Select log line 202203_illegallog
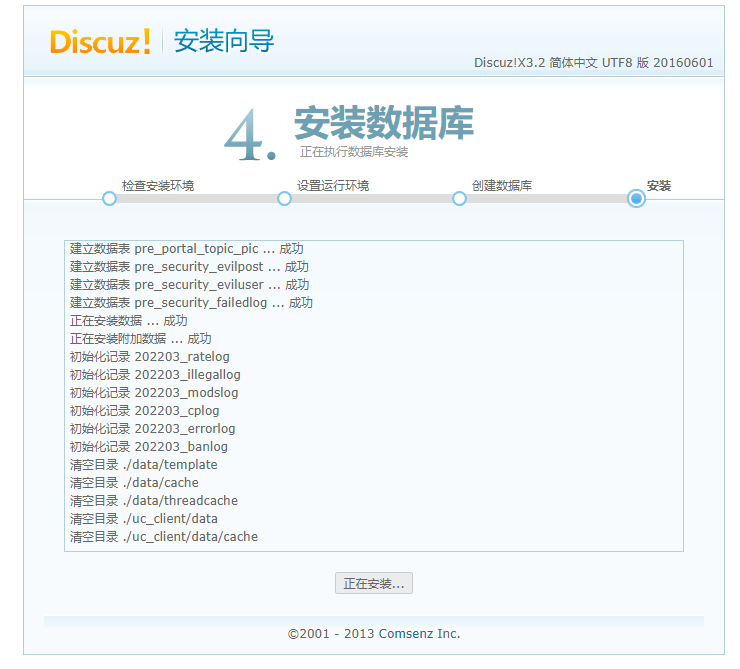This screenshot has width=740, height=669. tap(155, 375)
